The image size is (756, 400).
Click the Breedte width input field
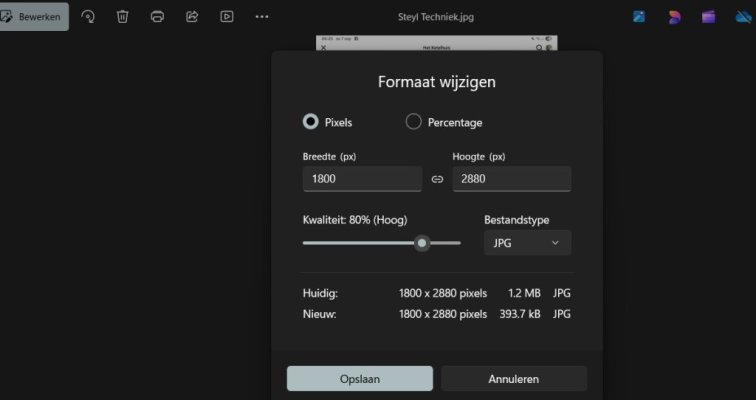point(361,179)
